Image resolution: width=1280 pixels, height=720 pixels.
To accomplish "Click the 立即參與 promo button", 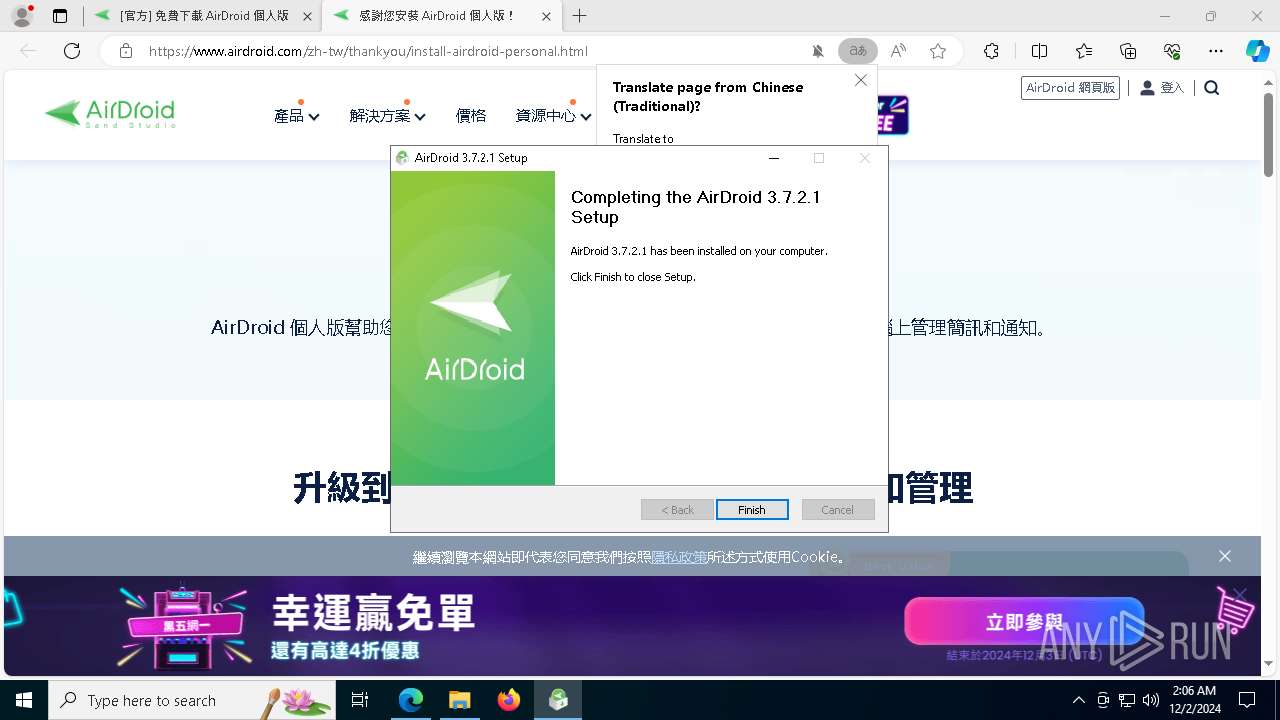I will (1024, 622).
